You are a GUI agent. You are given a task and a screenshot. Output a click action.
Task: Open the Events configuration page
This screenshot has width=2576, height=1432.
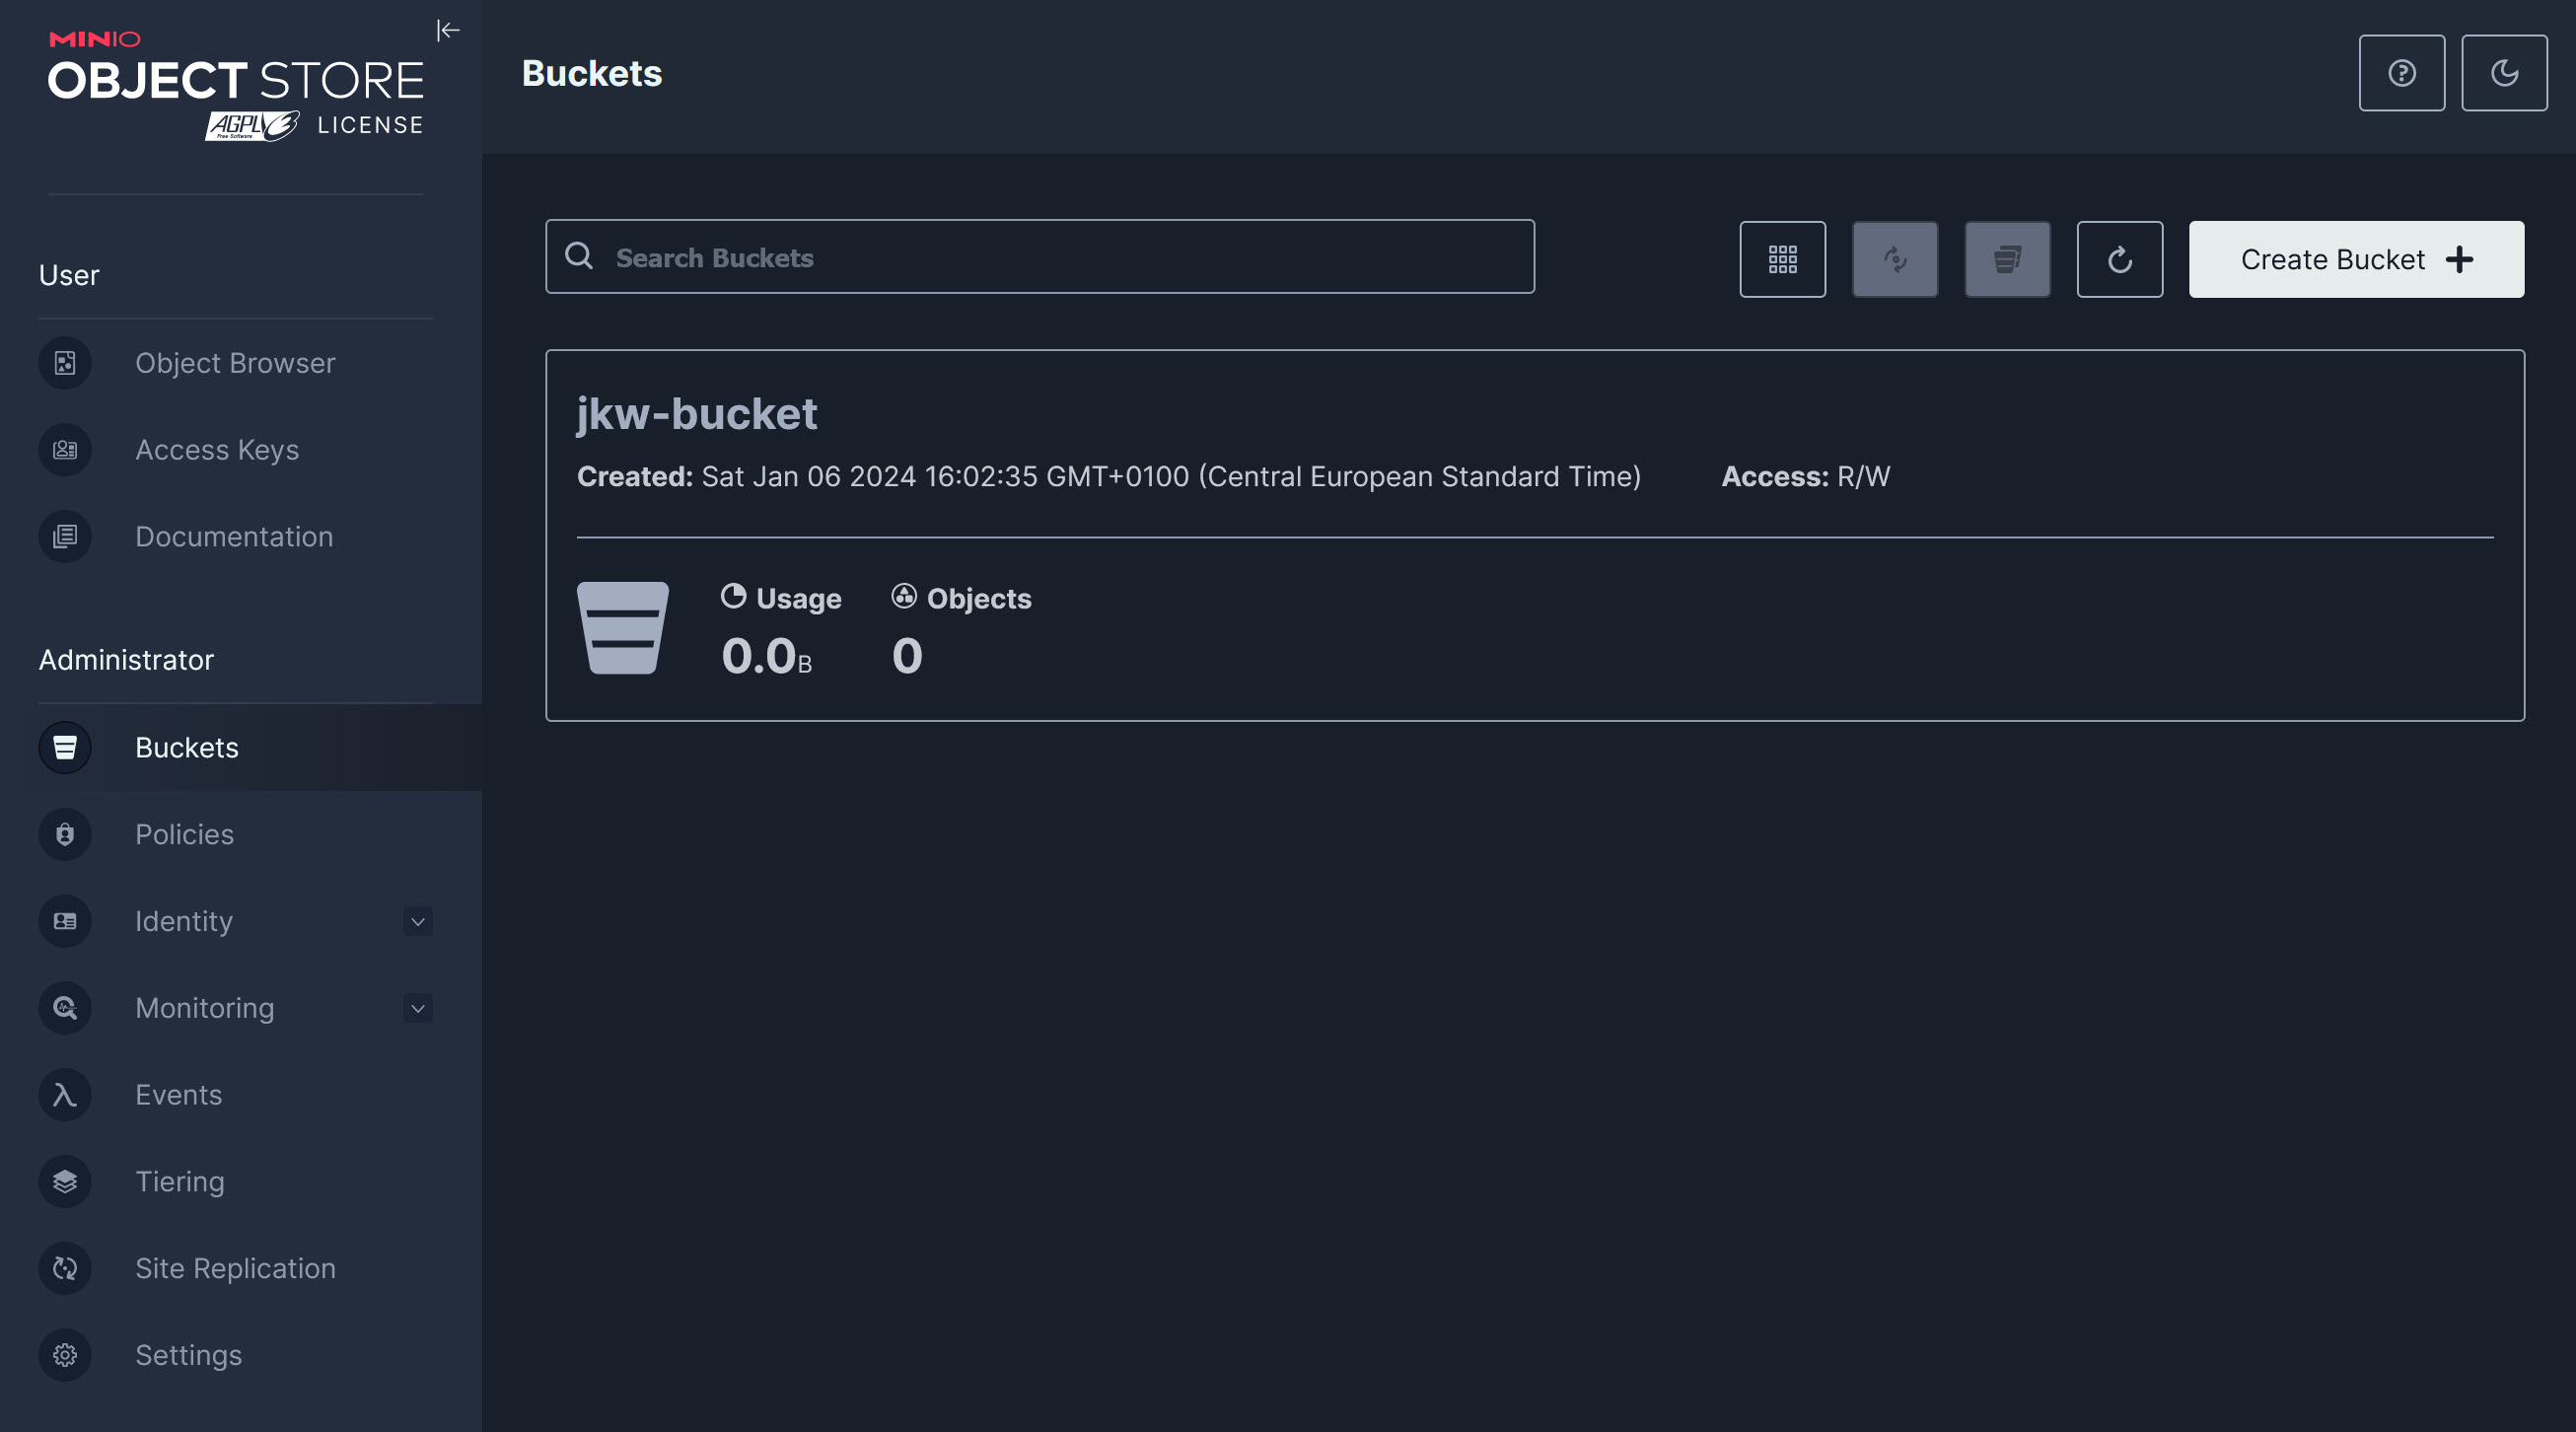pos(178,1094)
